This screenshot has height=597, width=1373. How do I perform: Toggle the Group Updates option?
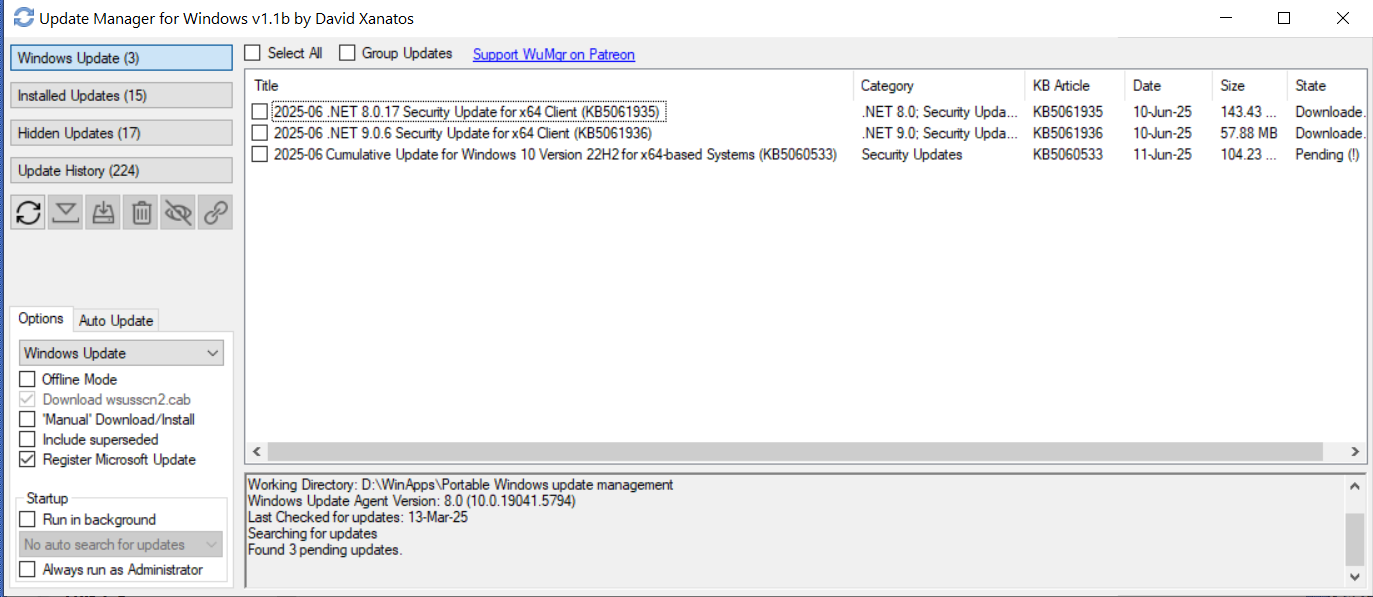coord(347,53)
